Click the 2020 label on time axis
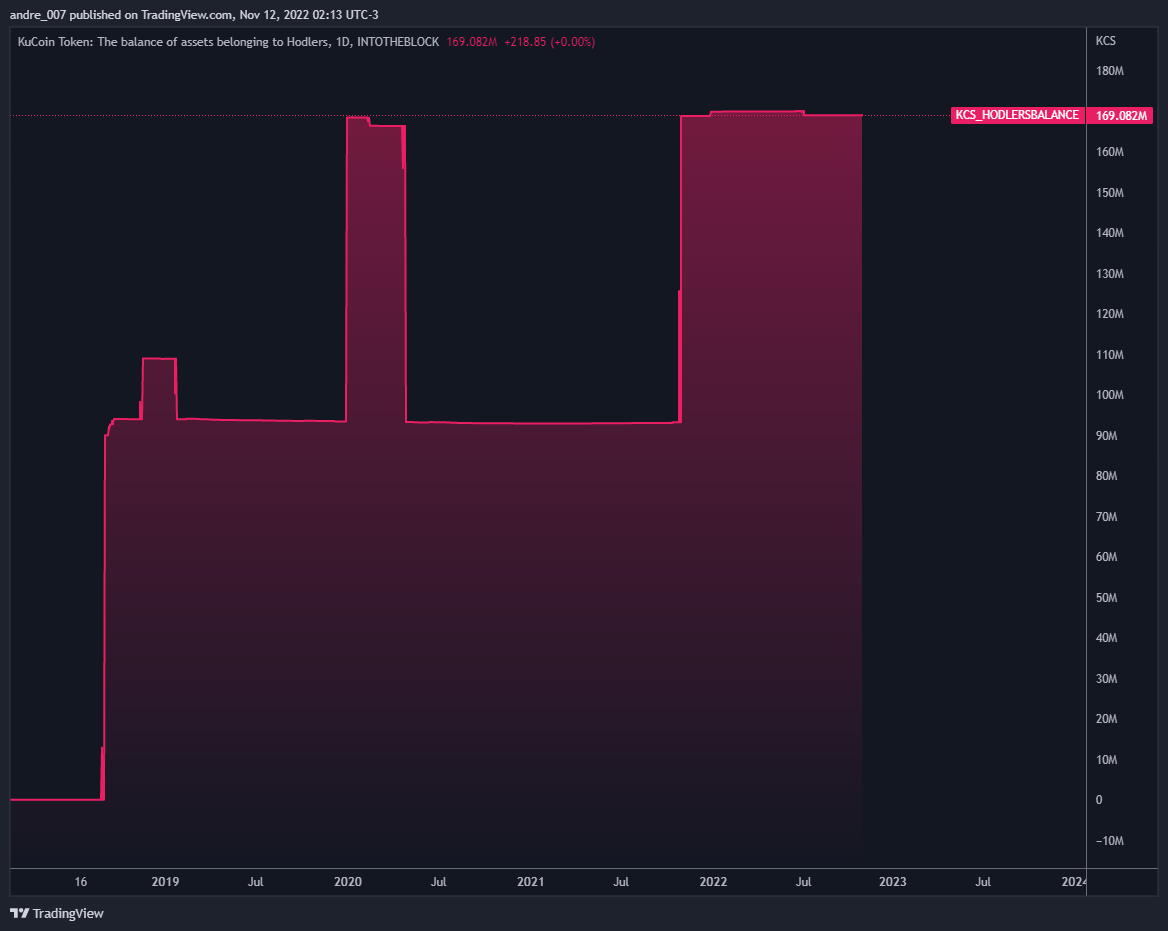 tap(348, 882)
